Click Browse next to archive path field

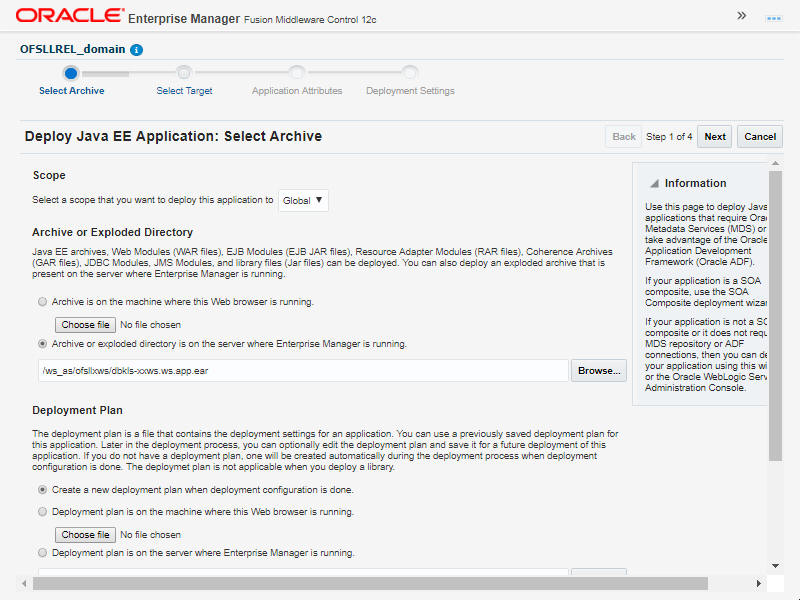(598, 371)
